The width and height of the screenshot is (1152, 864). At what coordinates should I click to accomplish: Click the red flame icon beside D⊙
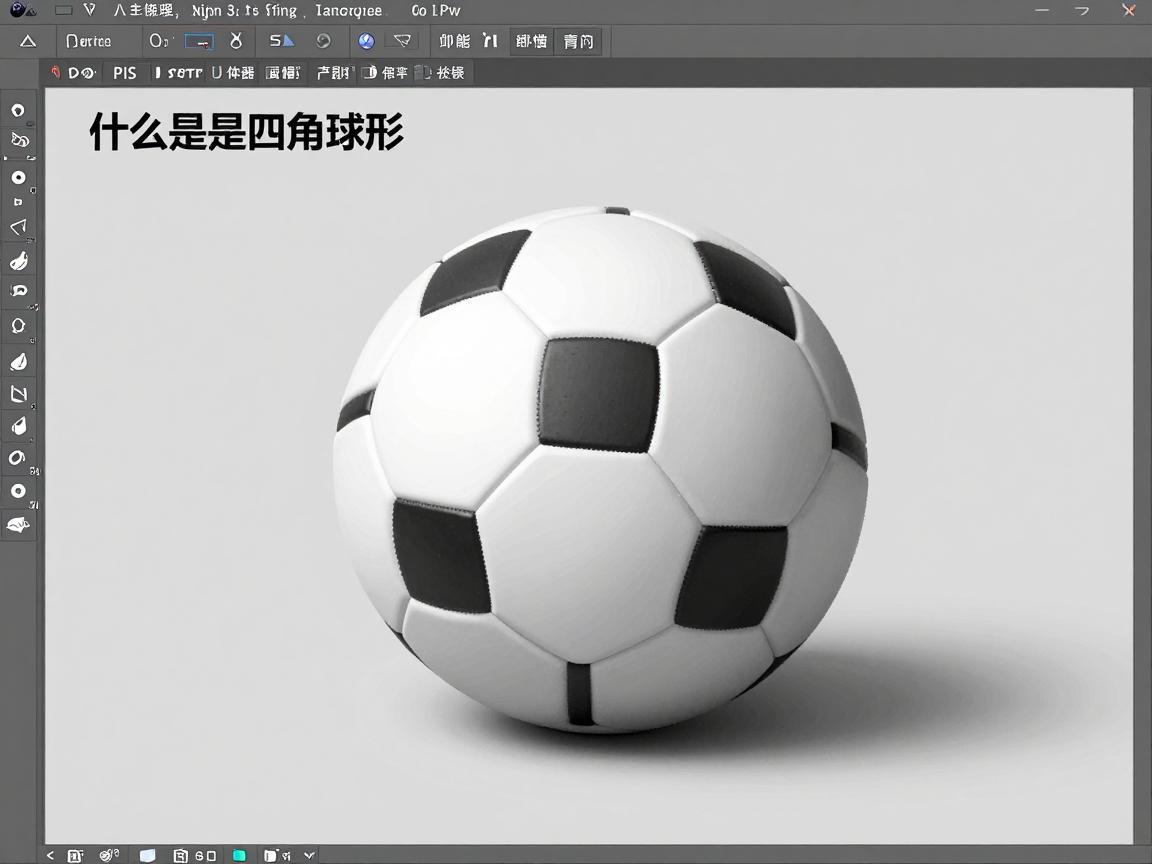(55, 73)
